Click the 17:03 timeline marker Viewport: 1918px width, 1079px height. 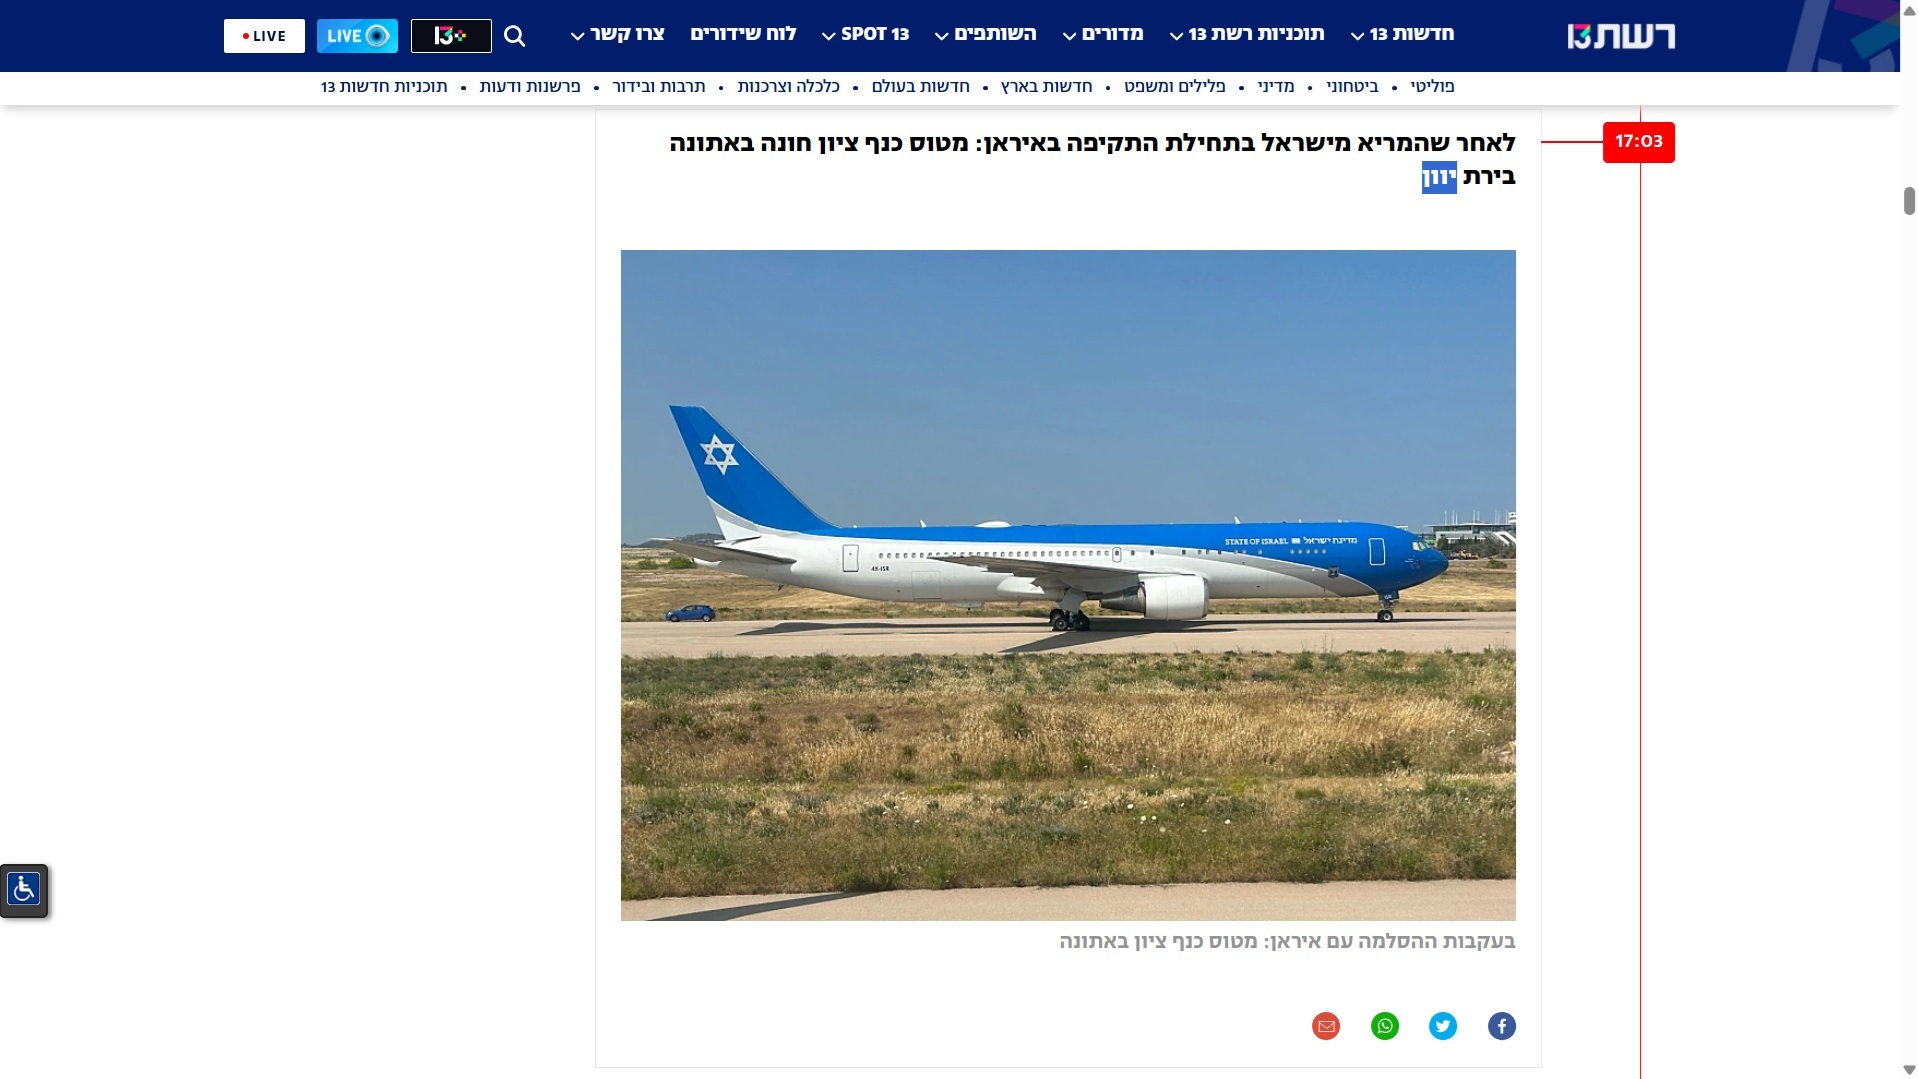pyautogui.click(x=1638, y=142)
